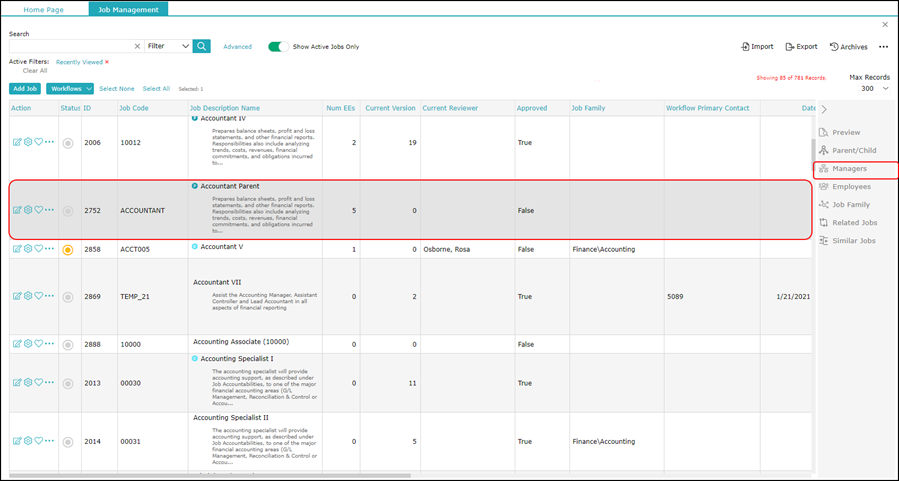Open the Max Records 300 dropdown

(x=875, y=89)
